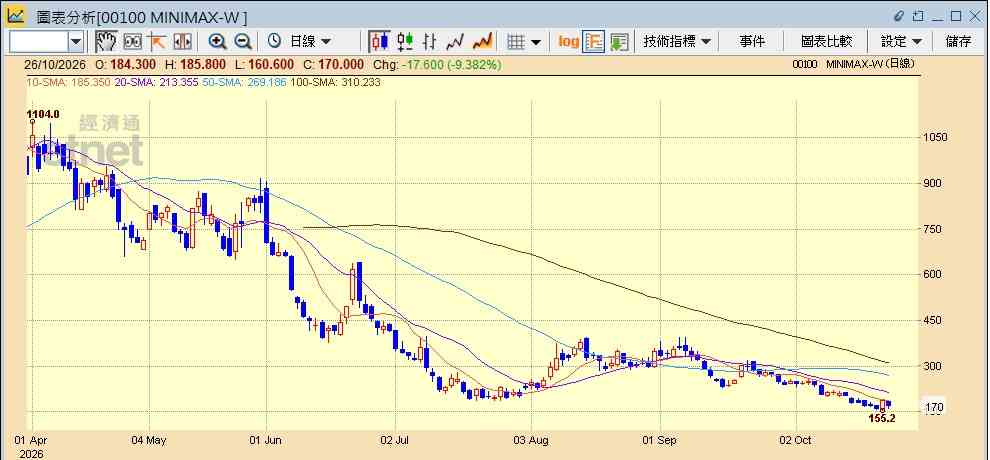Click the 儲存 button
This screenshot has width=990, height=460.
point(958,42)
